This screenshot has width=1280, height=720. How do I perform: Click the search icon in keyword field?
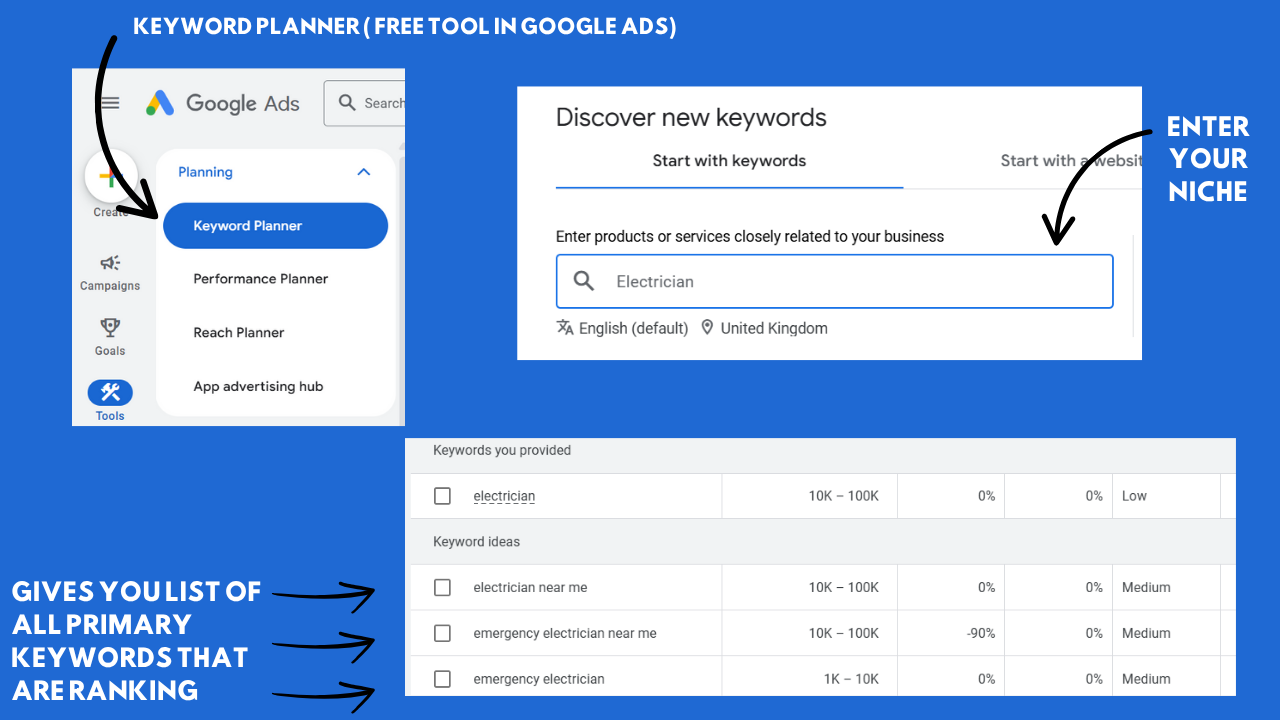[x=584, y=281]
